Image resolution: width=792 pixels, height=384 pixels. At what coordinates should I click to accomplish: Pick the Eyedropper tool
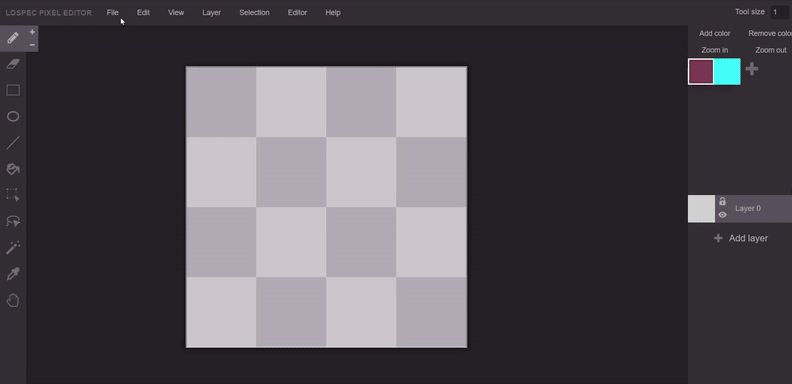(x=13, y=274)
